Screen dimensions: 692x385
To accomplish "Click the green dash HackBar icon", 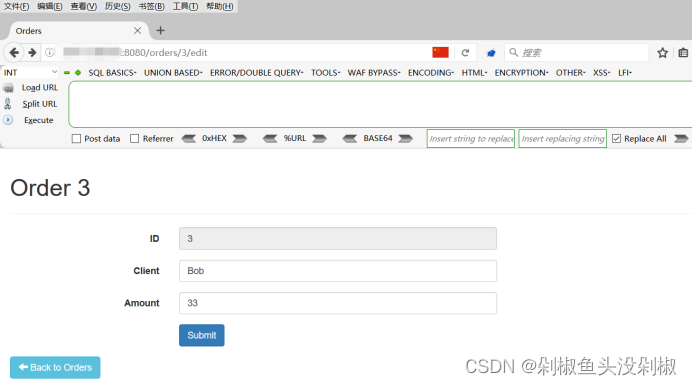I will pos(67,72).
